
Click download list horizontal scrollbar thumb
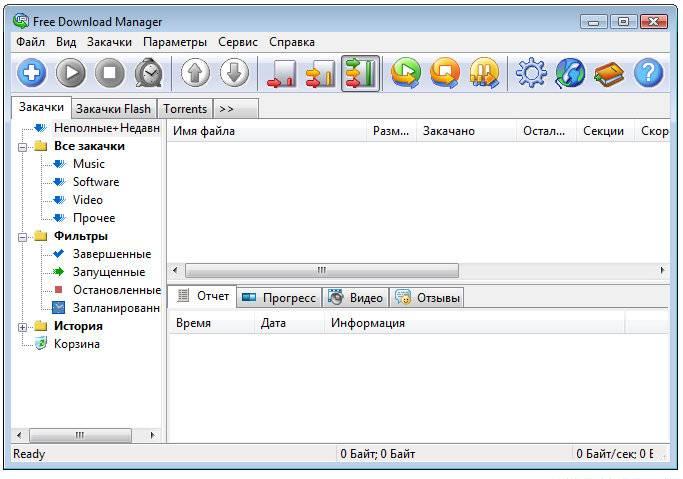pos(322,270)
